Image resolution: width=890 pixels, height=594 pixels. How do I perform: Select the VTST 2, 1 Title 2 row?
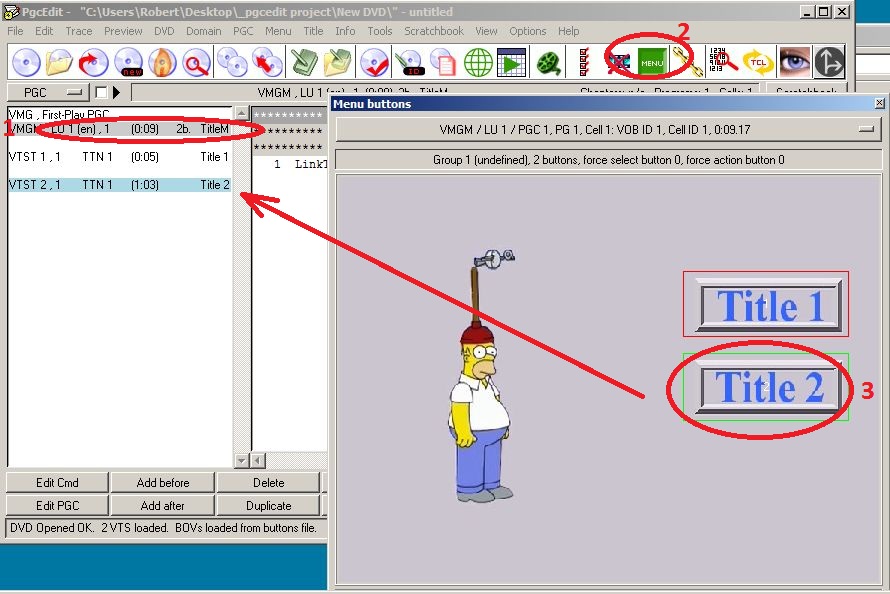tap(119, 184)
